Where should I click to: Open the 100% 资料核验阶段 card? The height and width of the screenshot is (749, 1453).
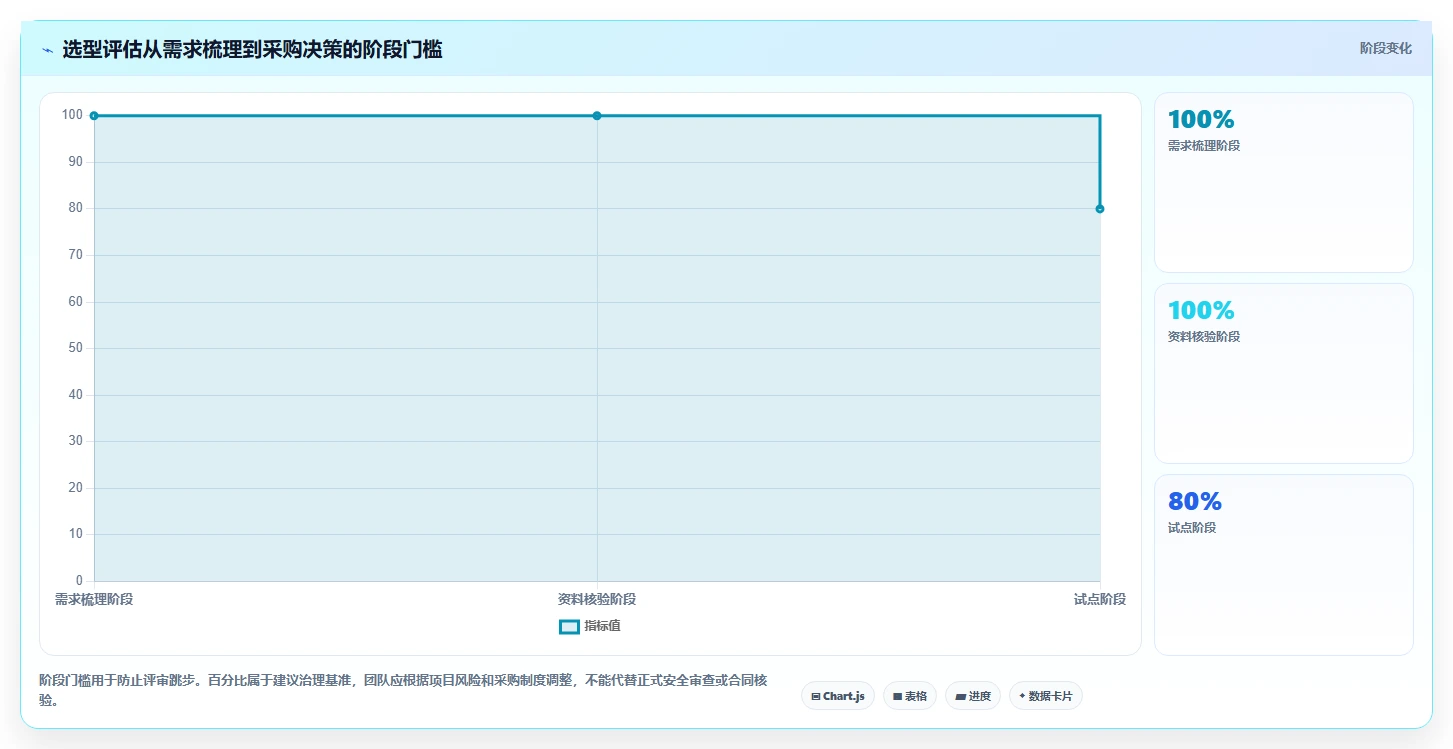point(1284,374)
